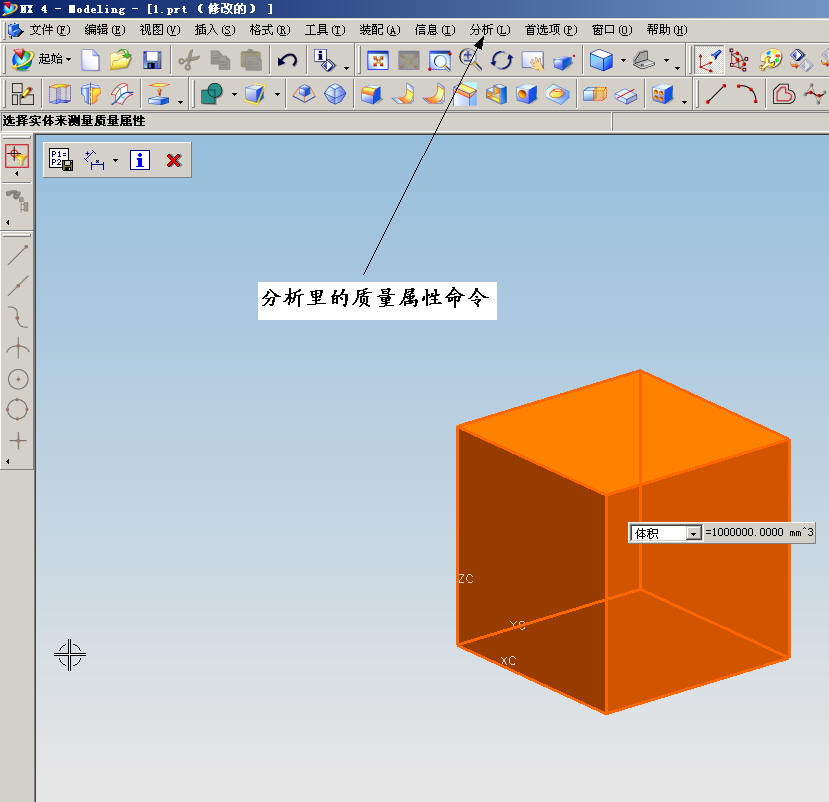Select the Zoom in/out magnifier tool
The height and width of the screenshot is (802, 829).
click(x=470, y=60)
